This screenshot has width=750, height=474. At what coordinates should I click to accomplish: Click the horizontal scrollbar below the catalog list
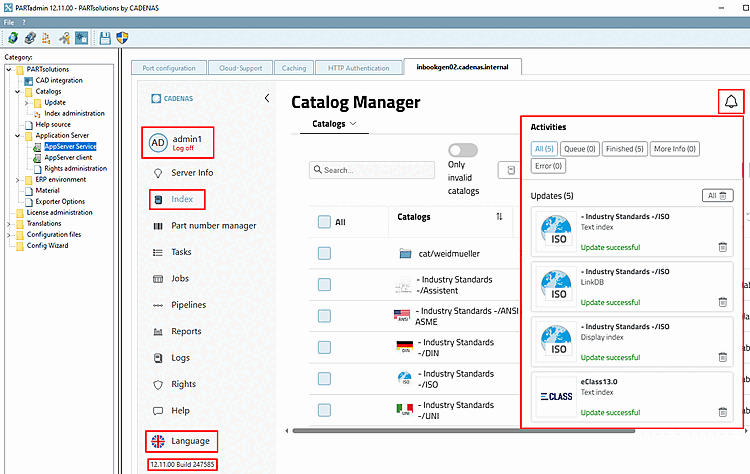[x=463, y=430]
